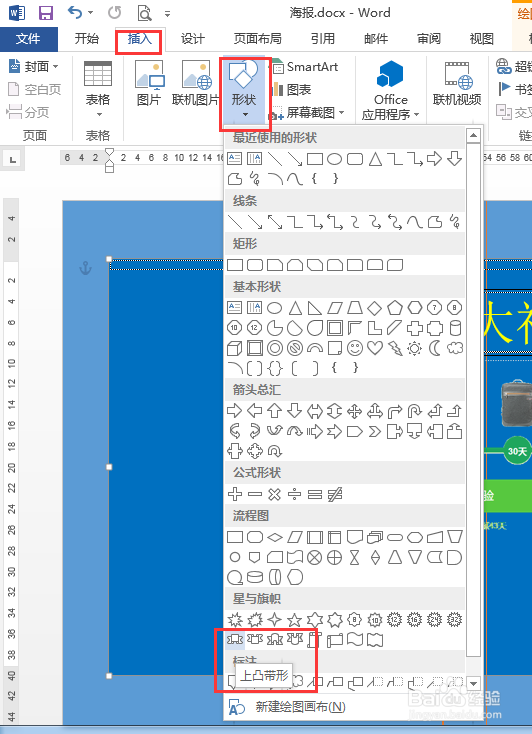Screen dimensions: 532x734
Task: Select the not-equal sign in 公式形状
Action: 335,494
